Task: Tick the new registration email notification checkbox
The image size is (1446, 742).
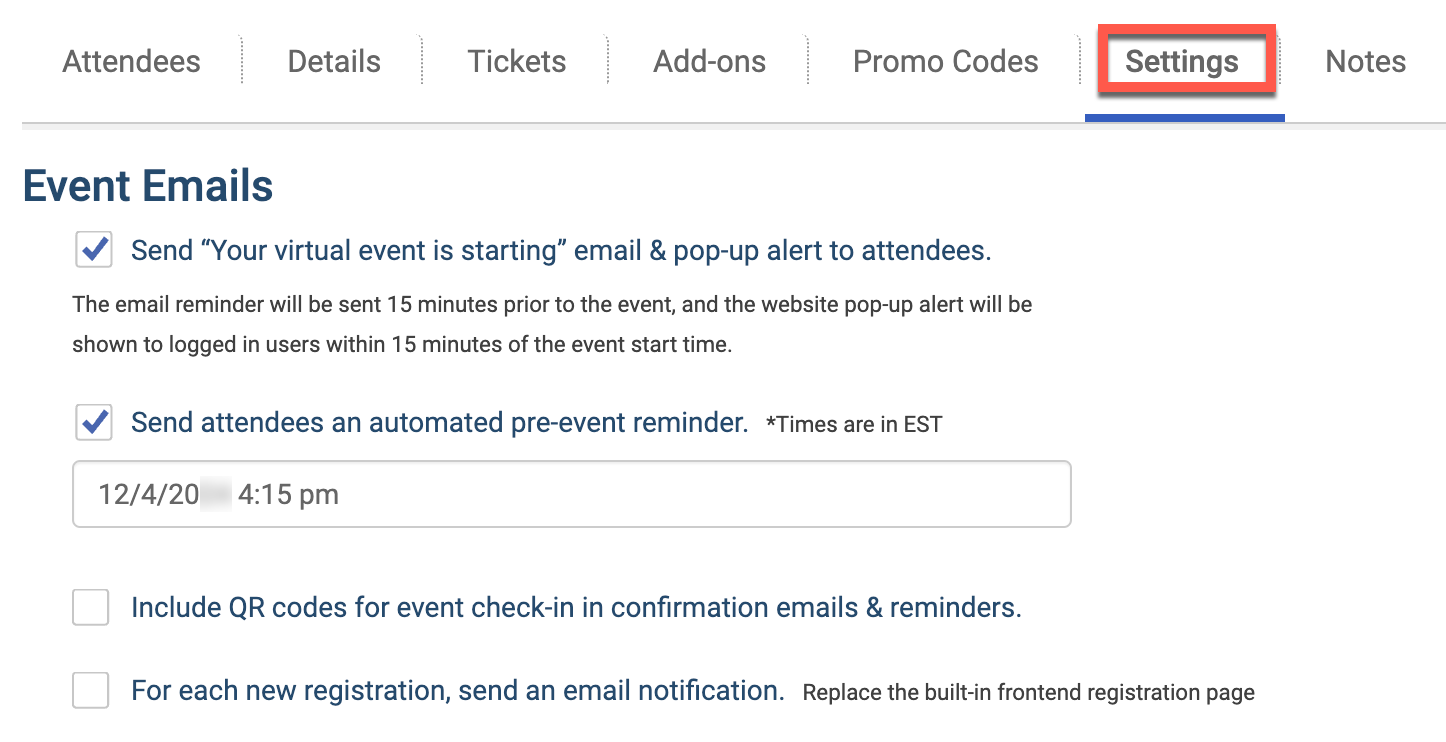Action: (90, 690)
